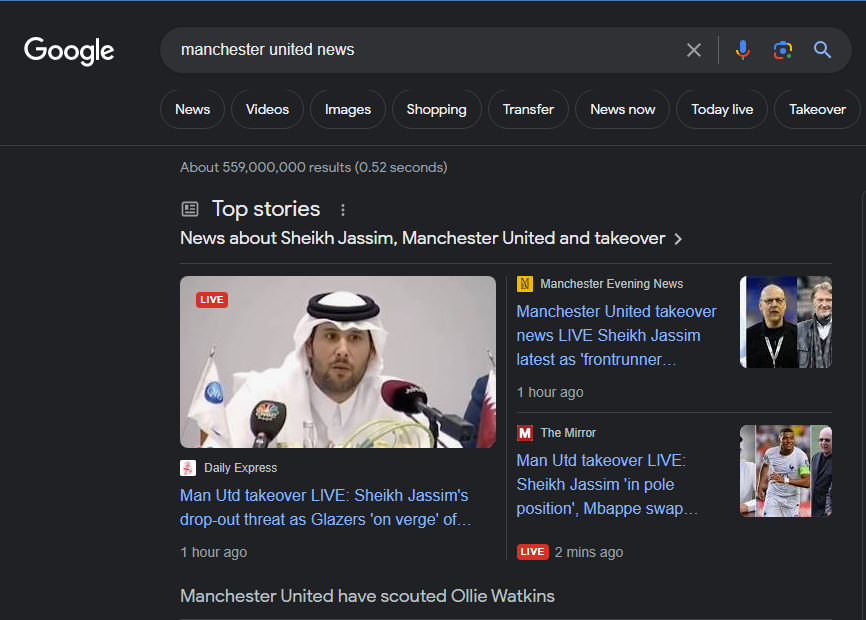Click in the search field text
Screen dimensions: 866x620
click(x=267, y=50)
